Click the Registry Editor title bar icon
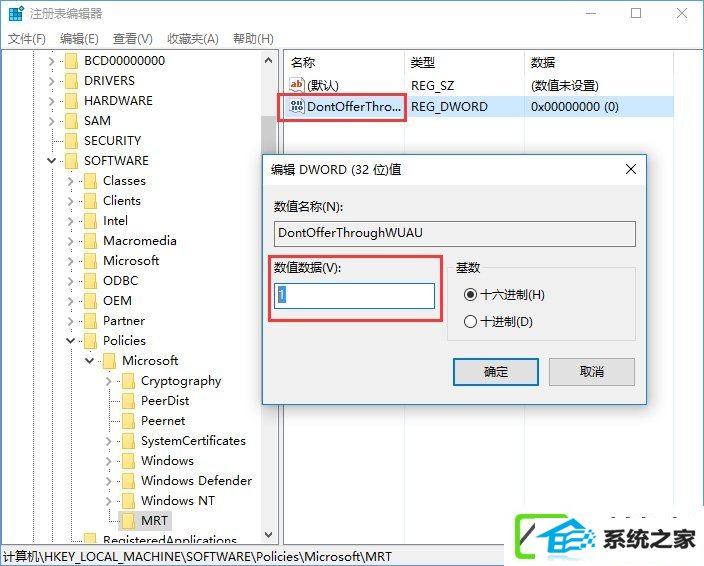Screen dimensions: 704x566 click(16, 13)
